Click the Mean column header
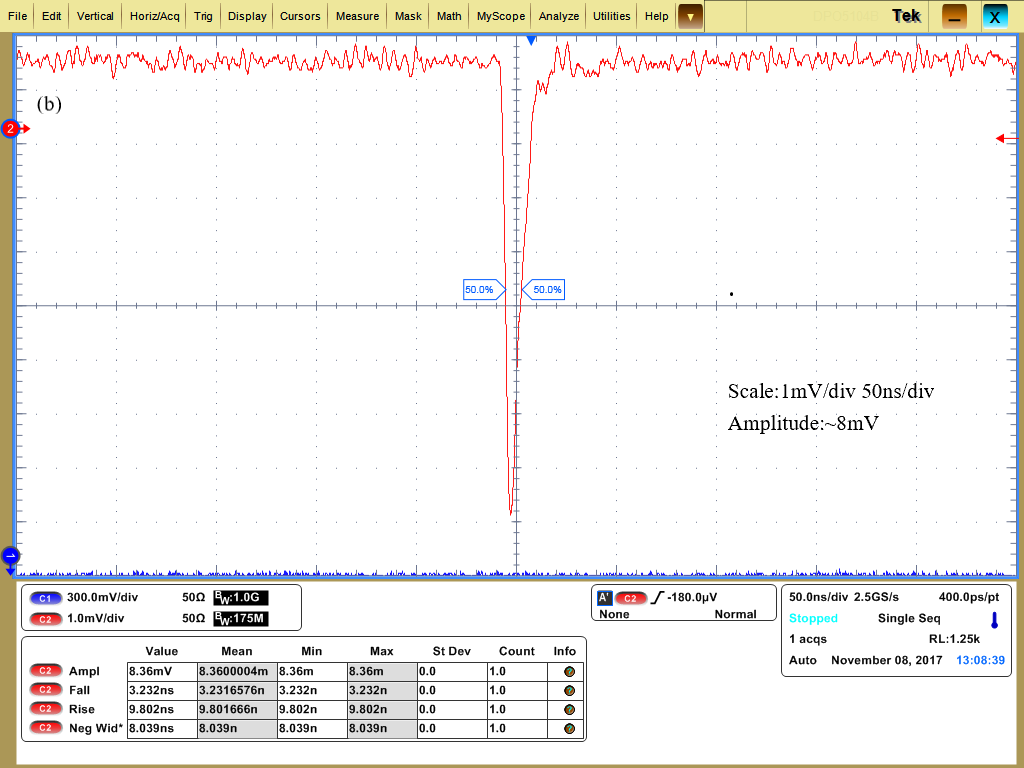The width and height of the screenshot is (1024, 768). point(236,651)
